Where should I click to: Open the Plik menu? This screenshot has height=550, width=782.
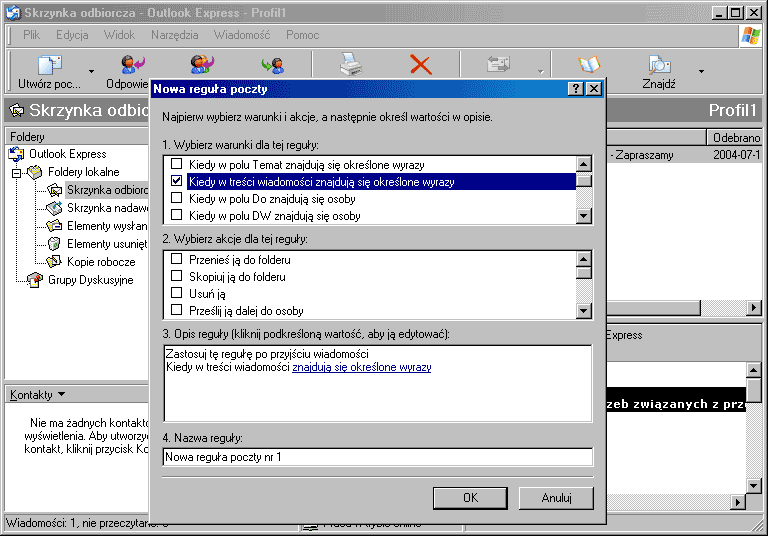(x=31, y=35)
